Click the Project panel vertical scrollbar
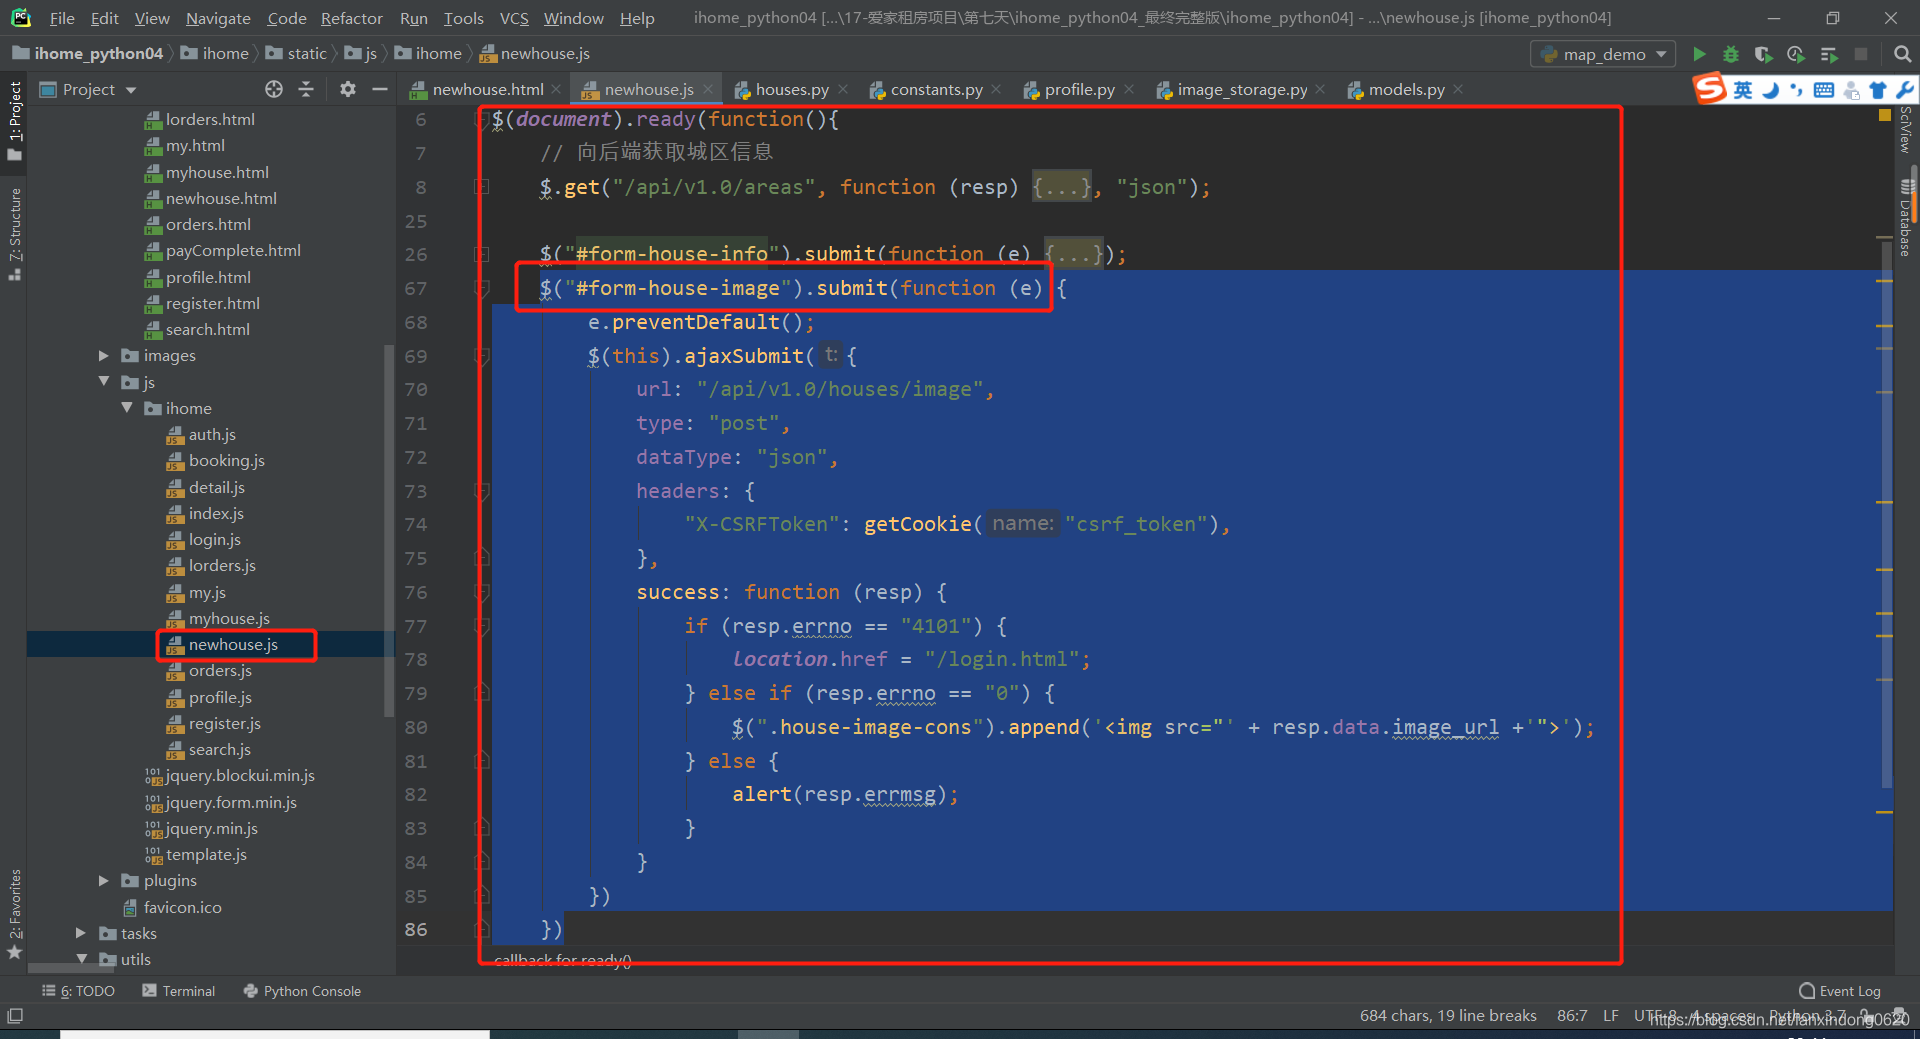Screen dimensions: 1920x1039 389,530
